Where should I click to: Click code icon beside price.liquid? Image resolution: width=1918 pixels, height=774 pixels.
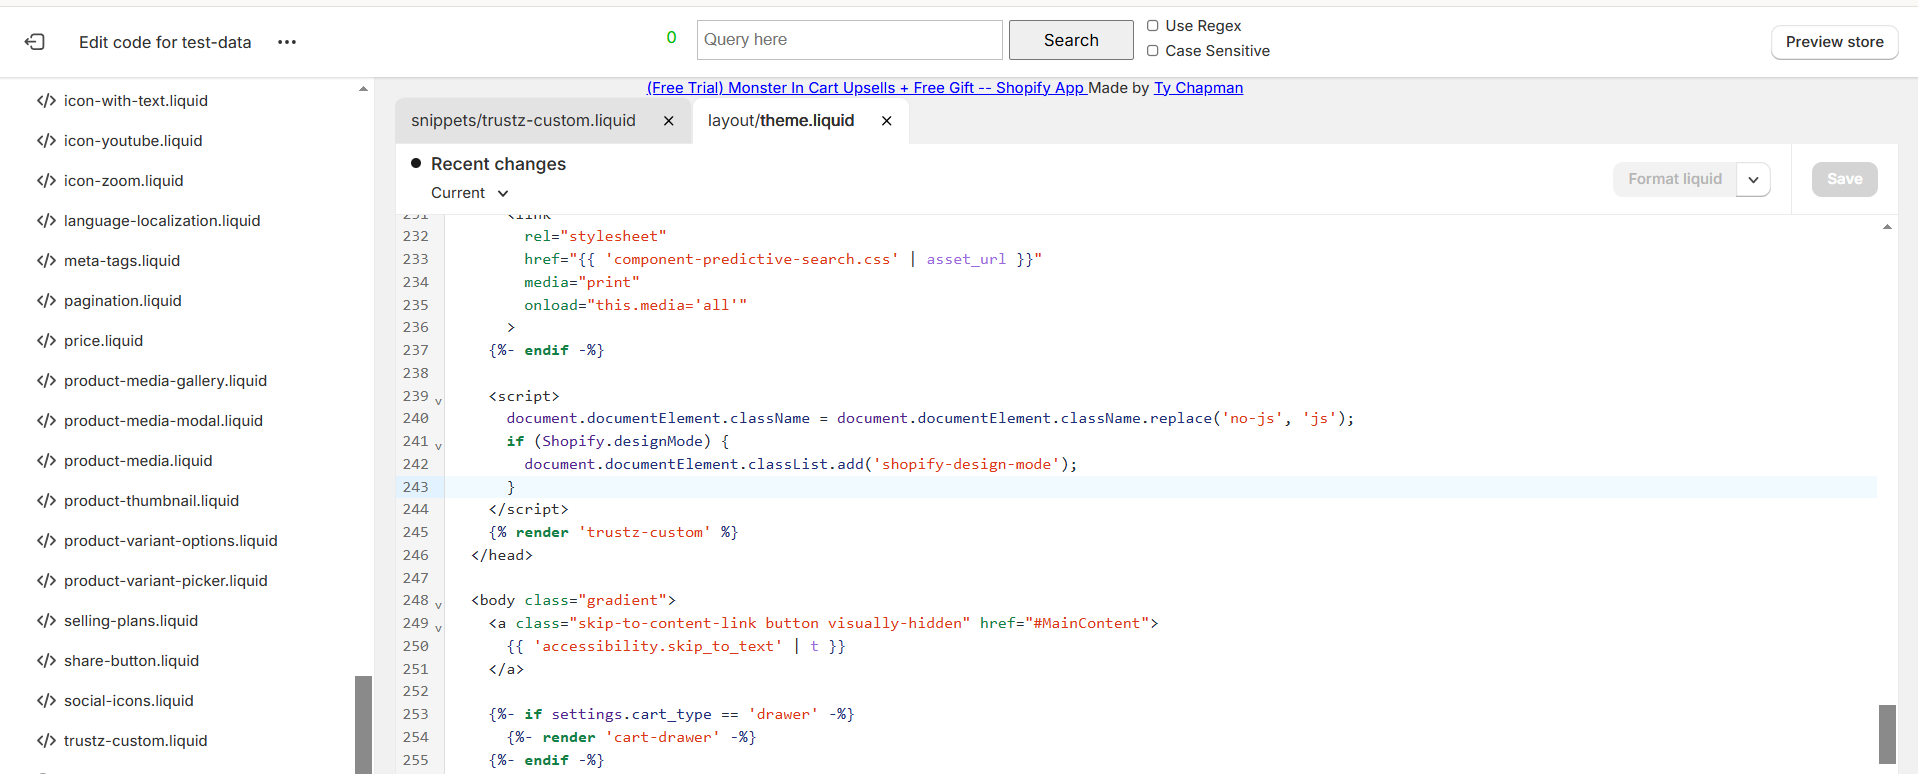(46, 341)
